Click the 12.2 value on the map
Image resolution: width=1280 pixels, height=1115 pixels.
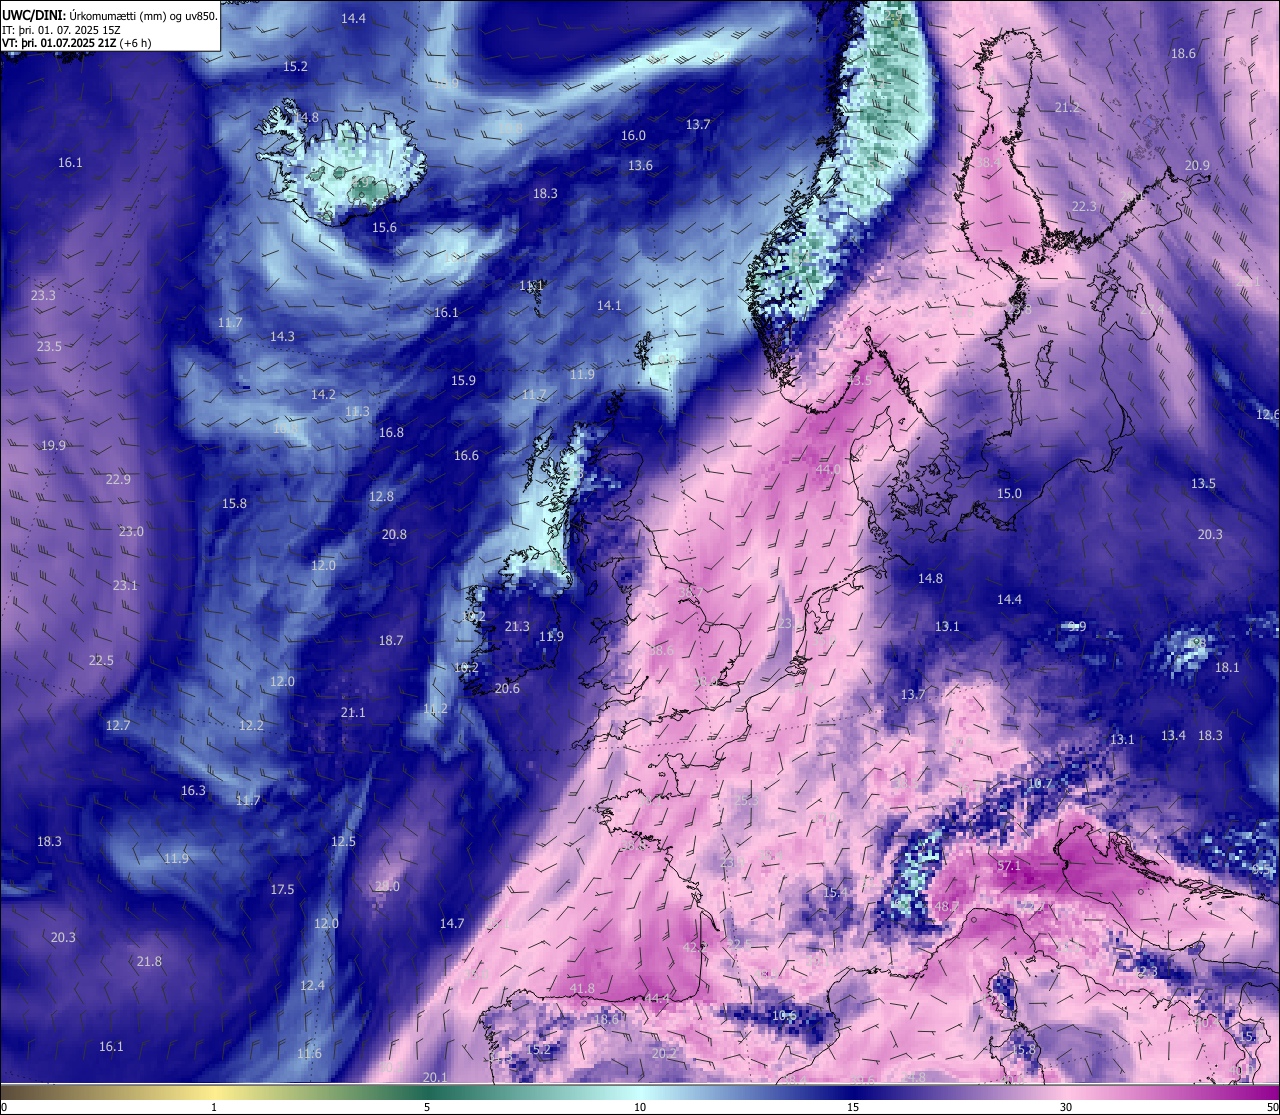tap(251, 725)
